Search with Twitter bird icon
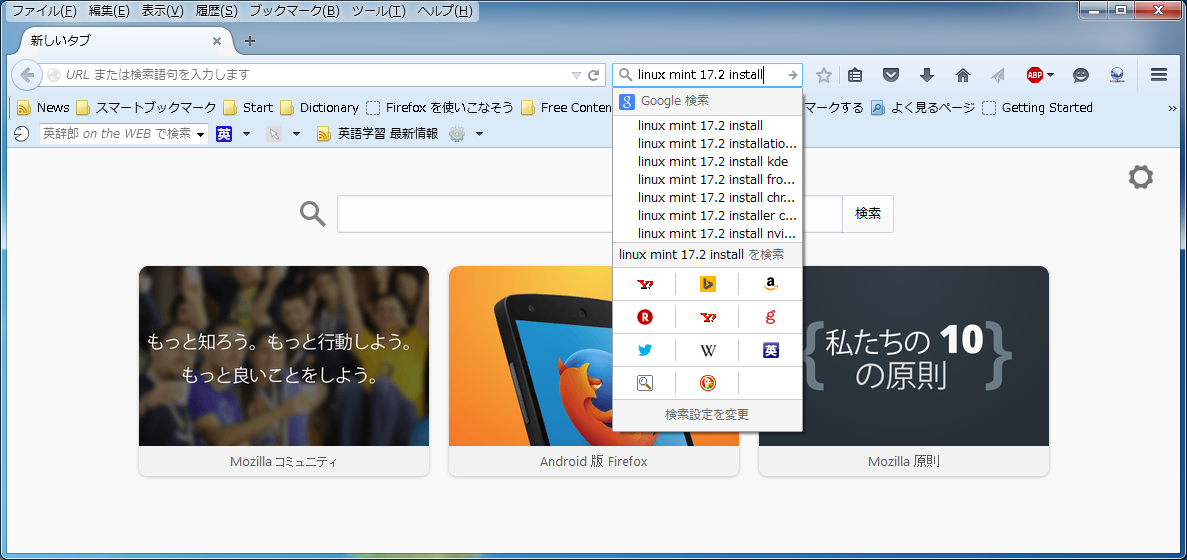The height and width of the screenshot is (560, 1187). tap(645, 350)
